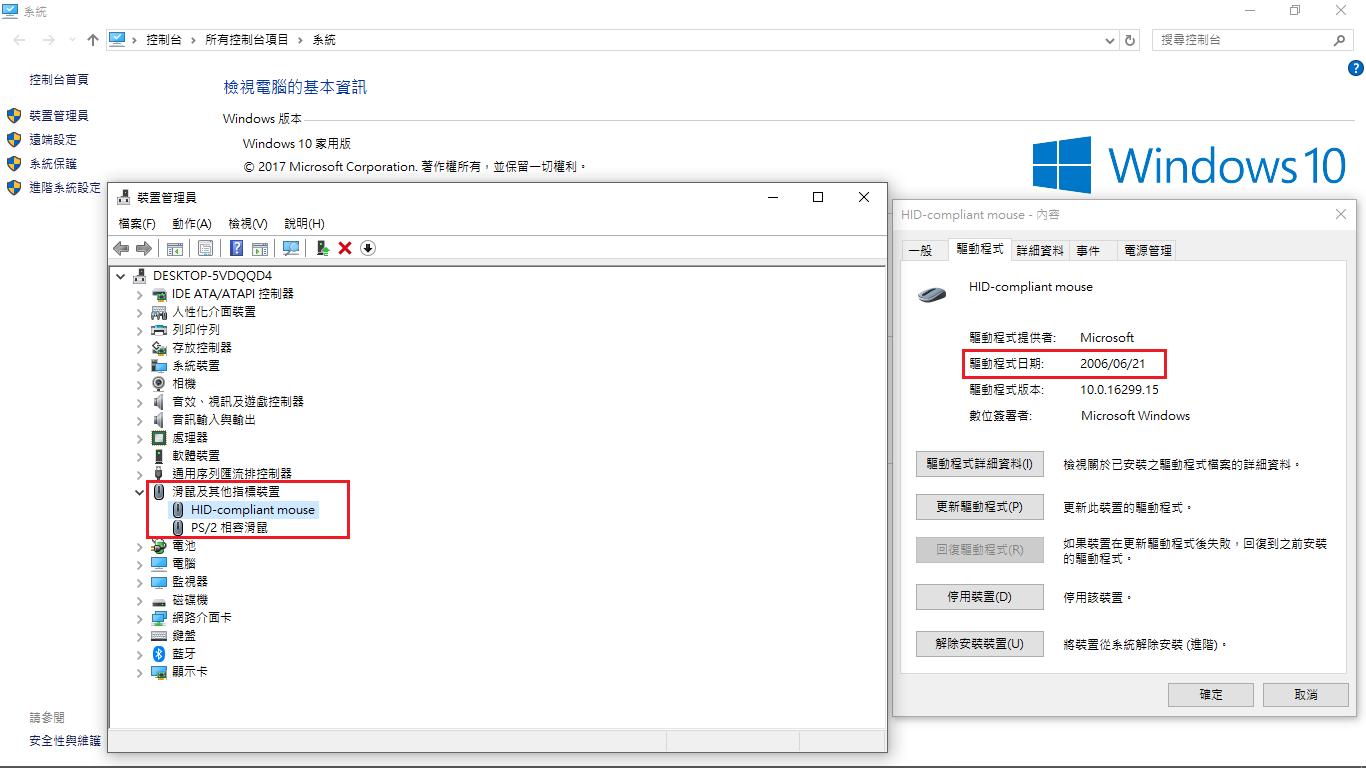This screenshot has height=768, width=1366.
Task: Open the 安全性與維護 link
Action: coord(65,741)
